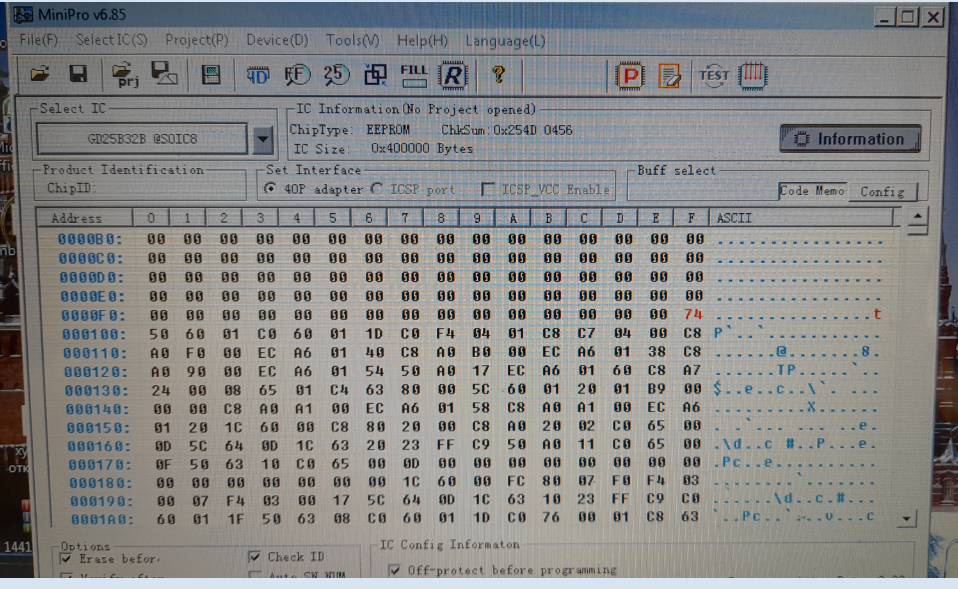Viewport: 958px width, 589px height.
Task: Open the Language(L) menu
Action: [505, 41]
